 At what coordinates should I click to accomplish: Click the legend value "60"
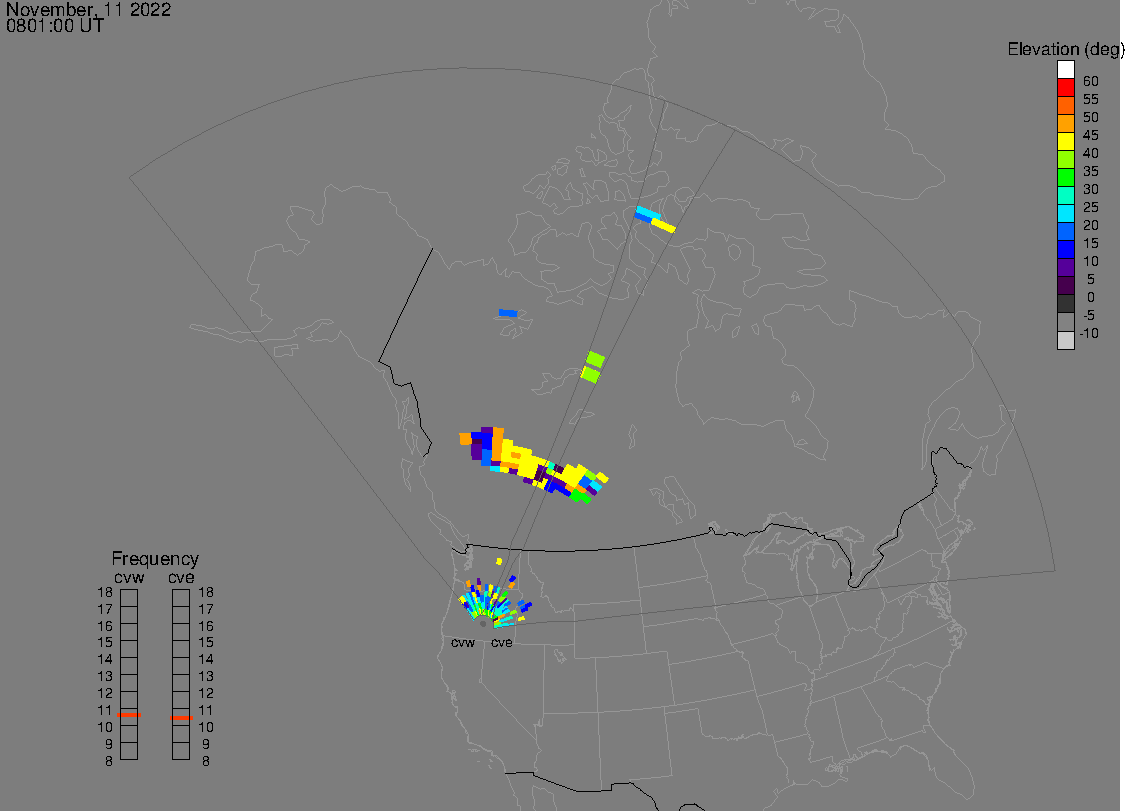point(1091,81)
